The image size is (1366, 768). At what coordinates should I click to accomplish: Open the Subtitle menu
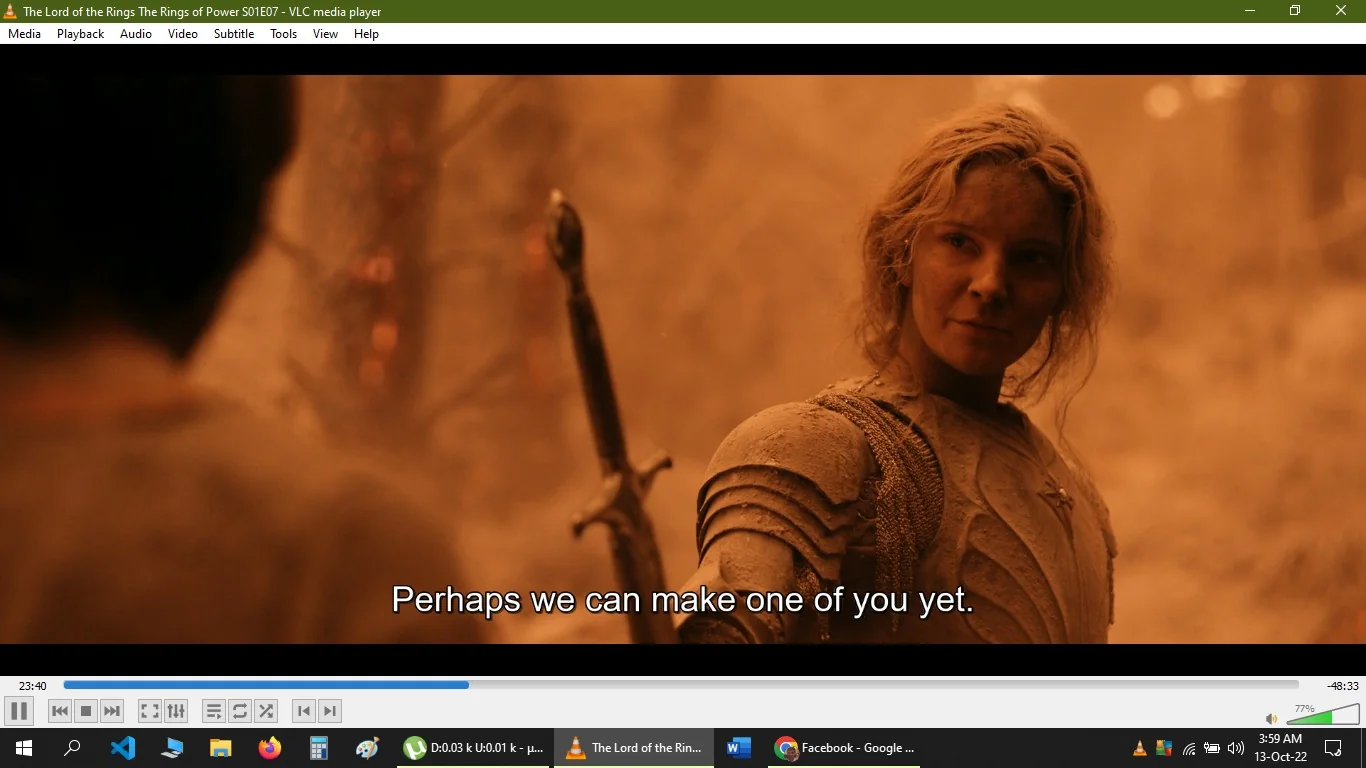234,34
